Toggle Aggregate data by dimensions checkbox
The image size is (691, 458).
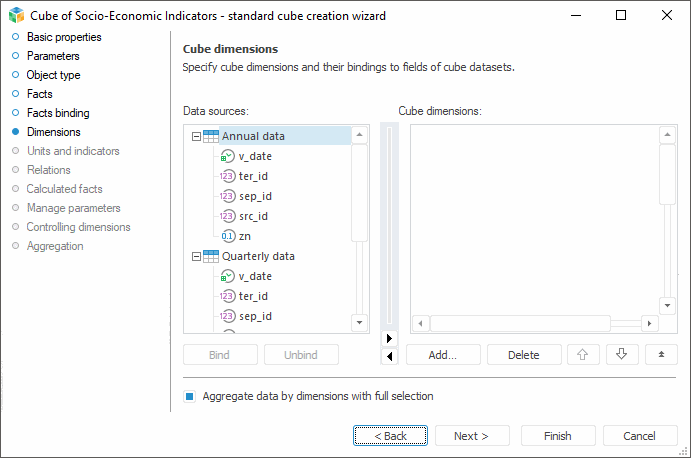pyautogui.click(x=189, y=396)
